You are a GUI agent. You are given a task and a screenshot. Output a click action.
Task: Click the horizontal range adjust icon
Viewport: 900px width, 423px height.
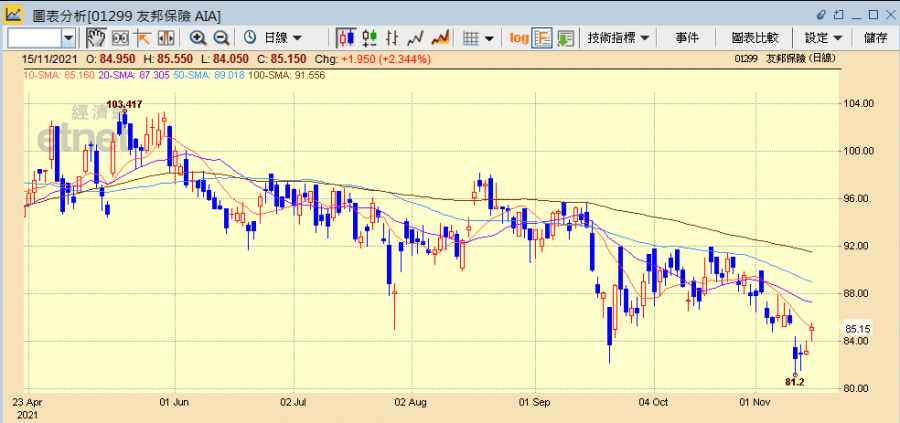(x=164, y=37)
